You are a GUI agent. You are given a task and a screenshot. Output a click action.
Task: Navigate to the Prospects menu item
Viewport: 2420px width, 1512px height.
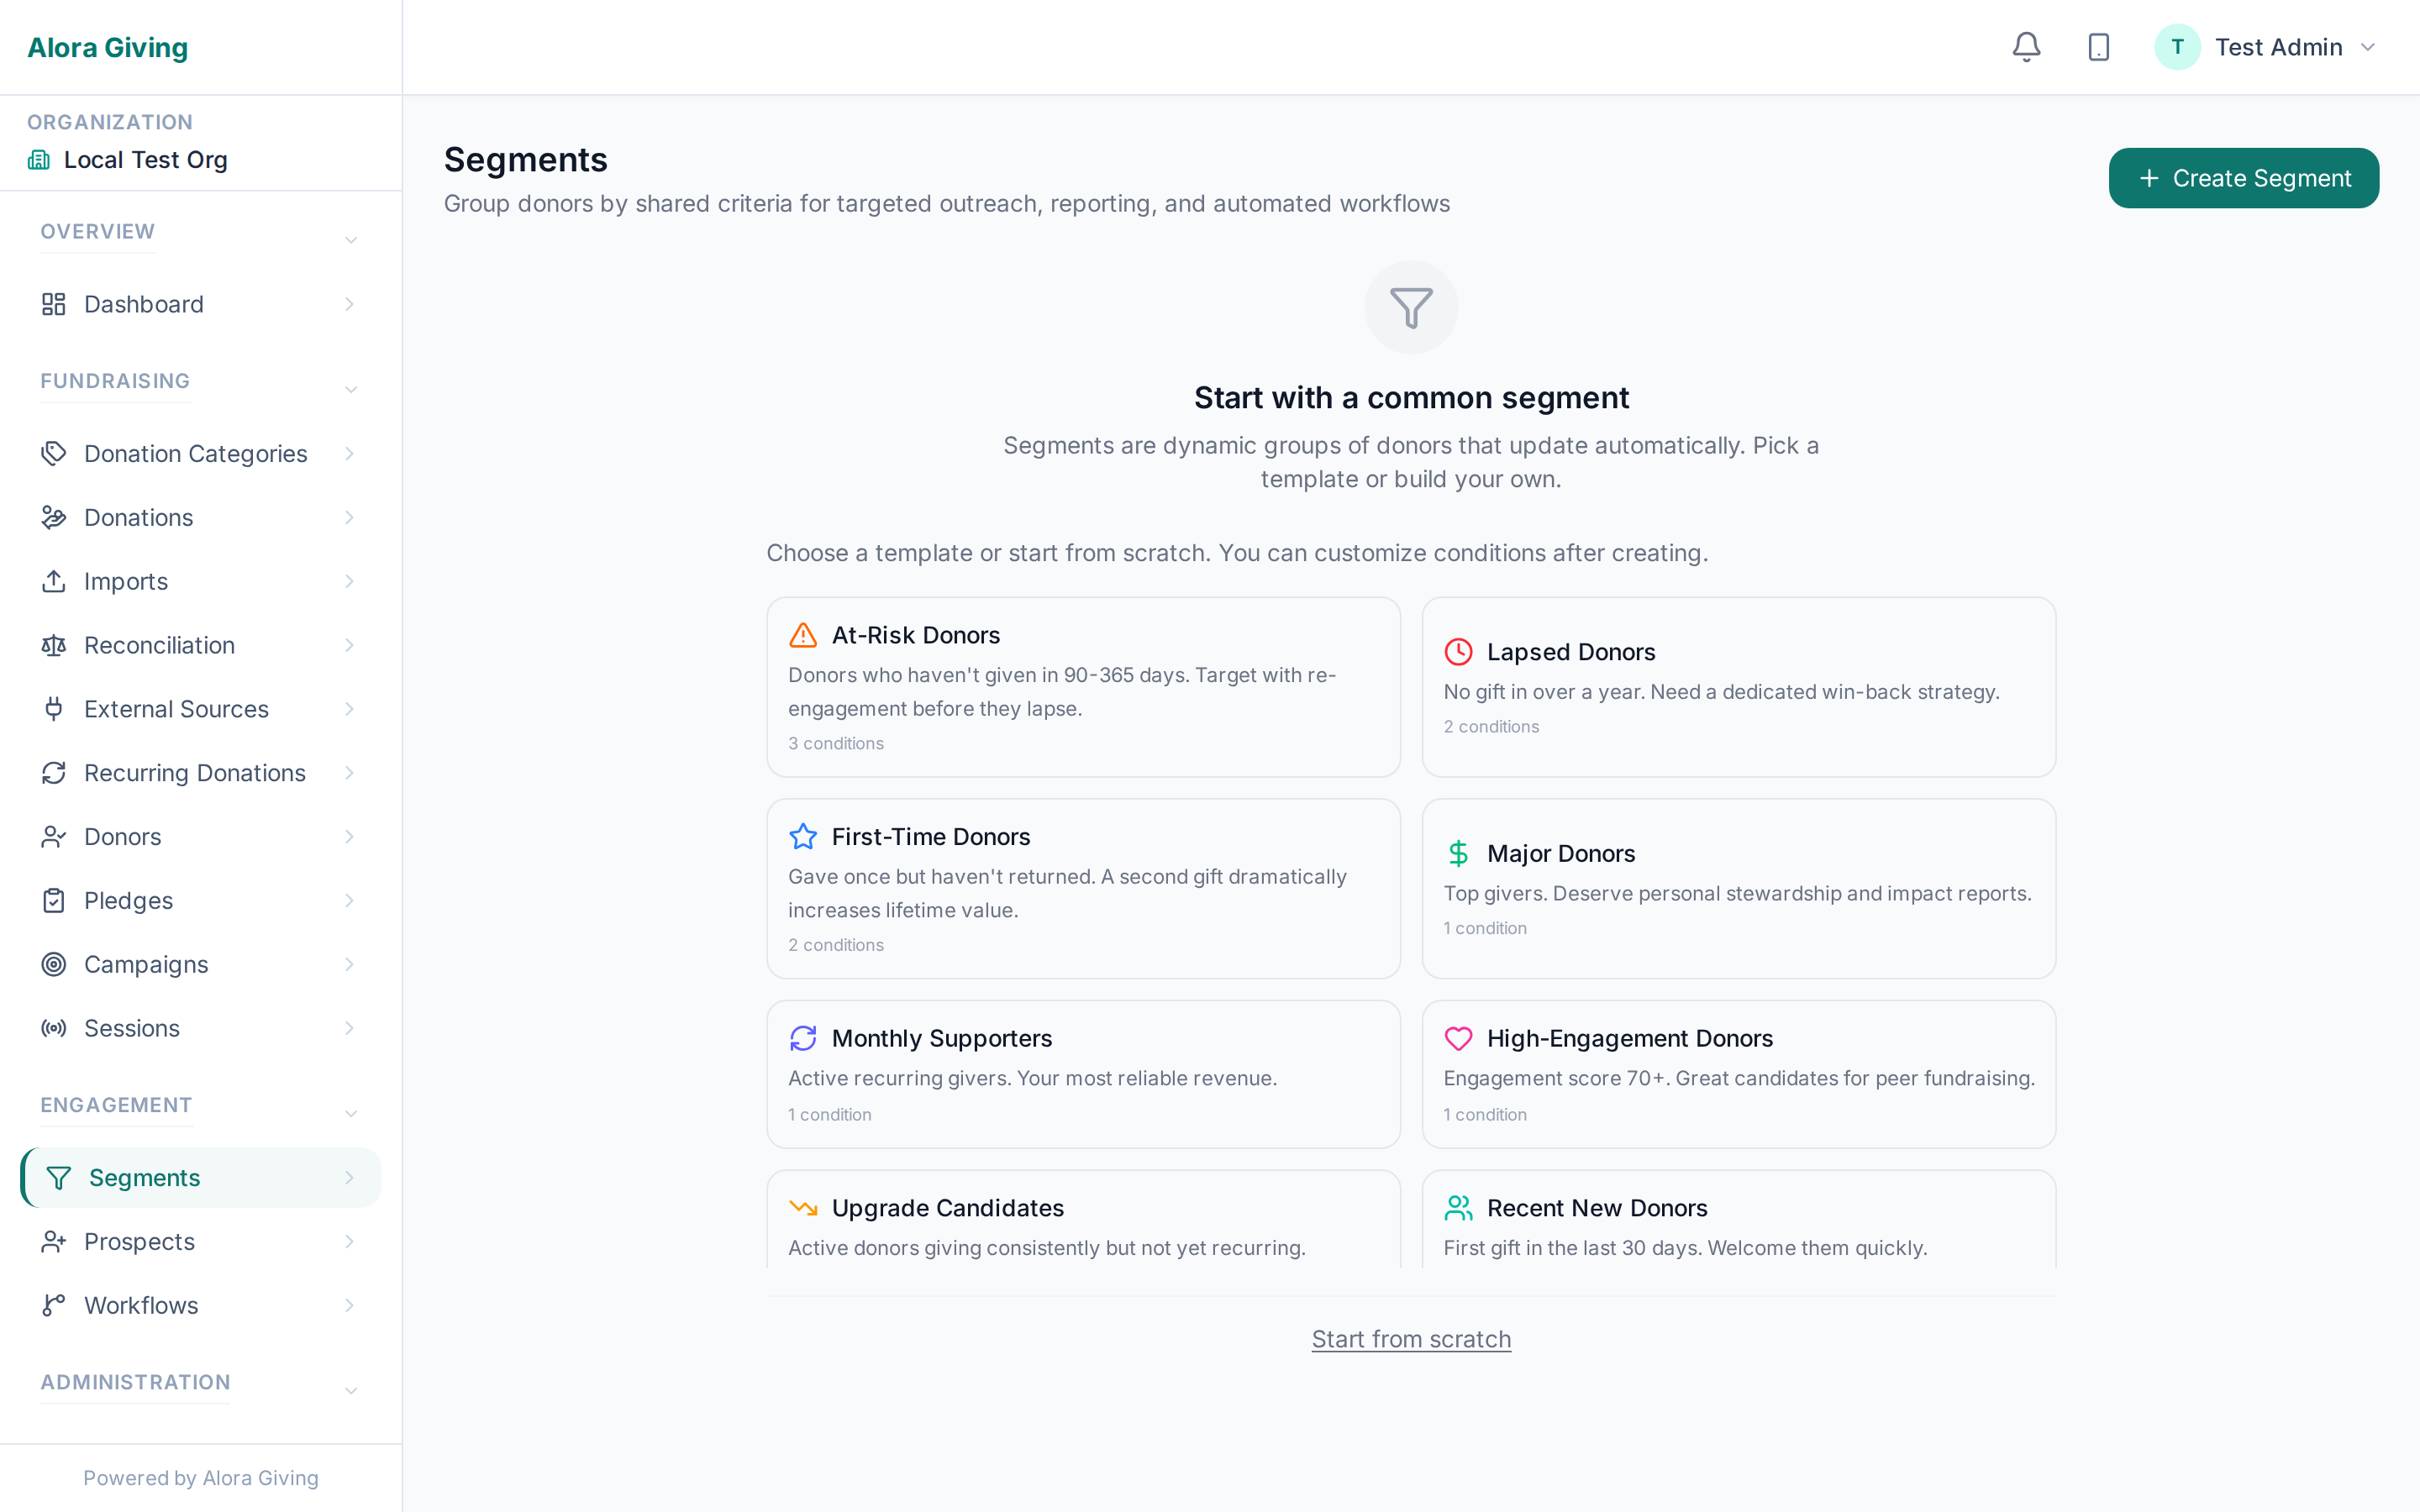139,1241
